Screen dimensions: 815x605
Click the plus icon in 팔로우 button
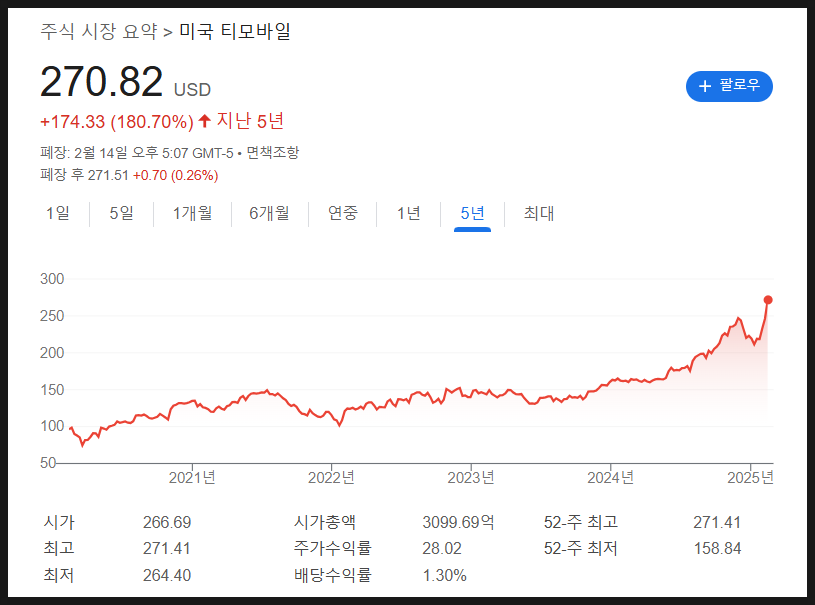point(704,86)
